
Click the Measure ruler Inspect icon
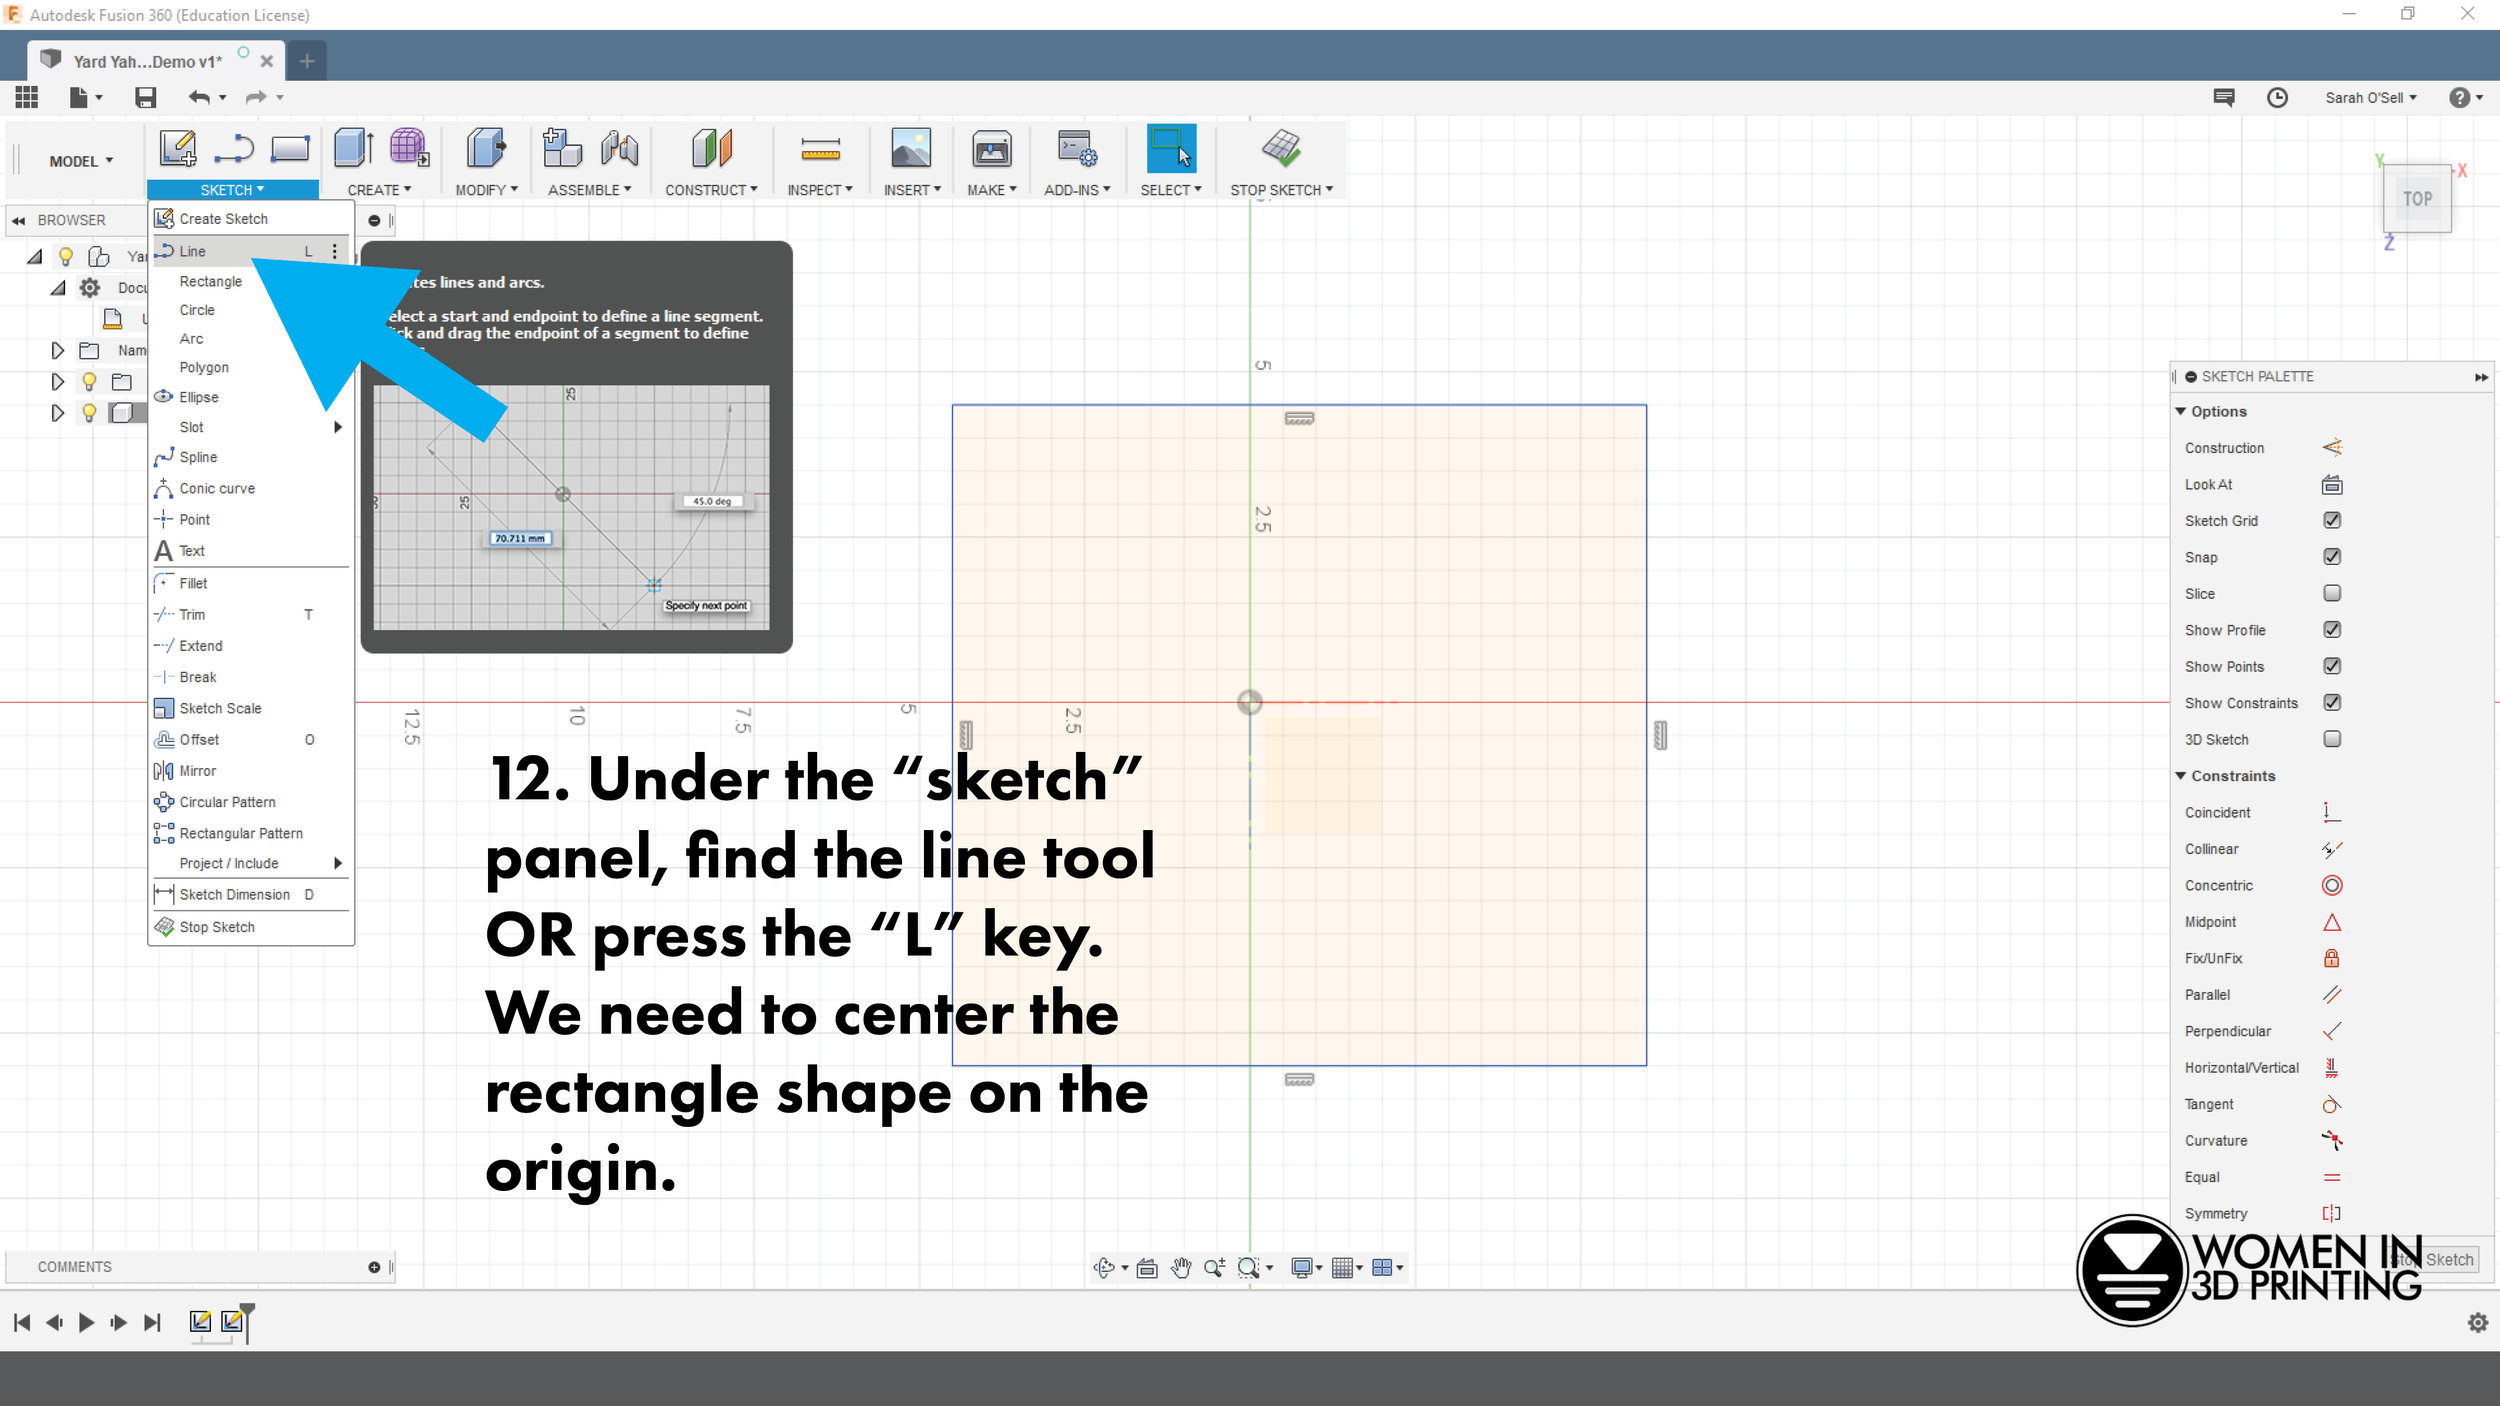click(820, 150)
